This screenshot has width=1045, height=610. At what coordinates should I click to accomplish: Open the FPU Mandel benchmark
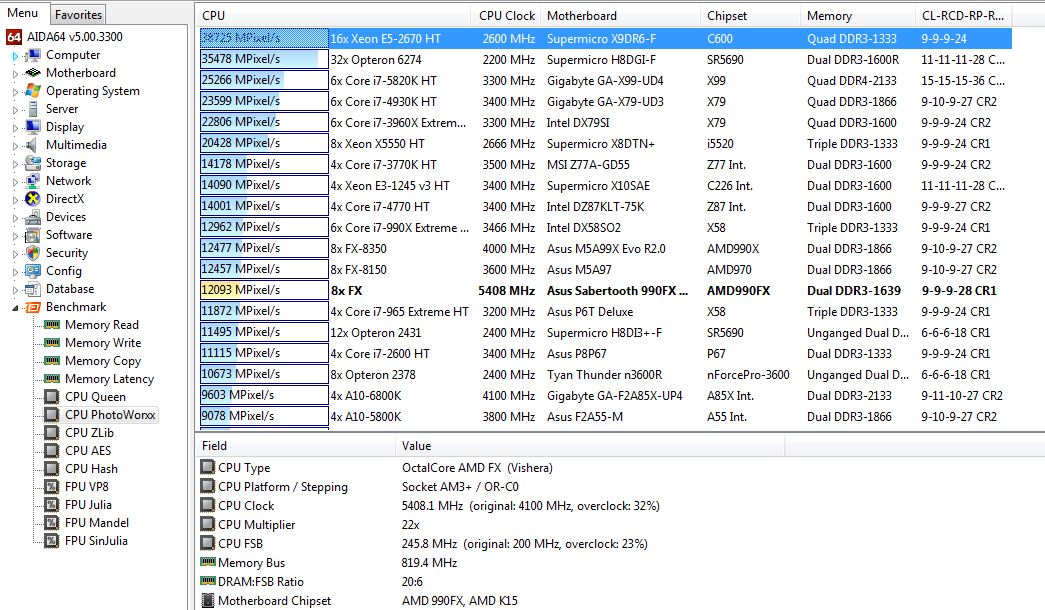click(x=97, y=523)
